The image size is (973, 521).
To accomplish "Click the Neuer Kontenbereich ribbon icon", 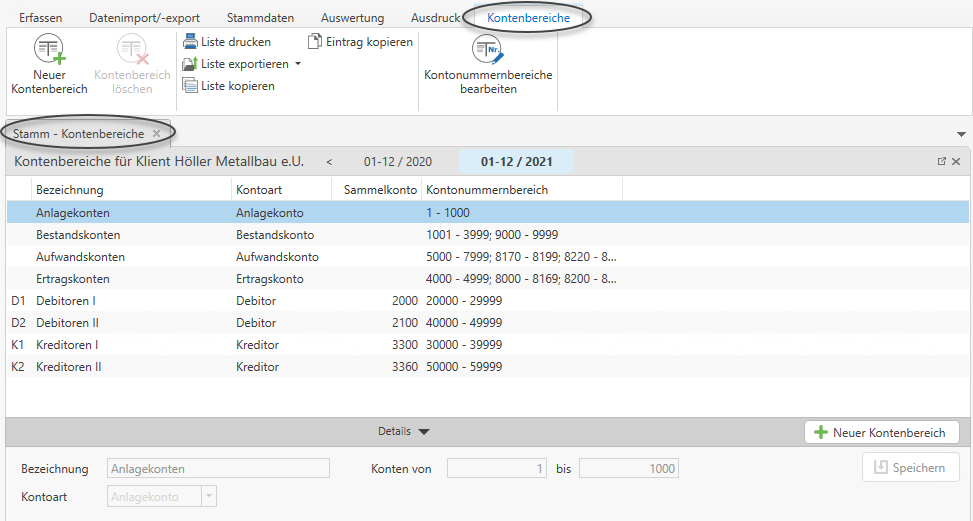I will [49, 50].
